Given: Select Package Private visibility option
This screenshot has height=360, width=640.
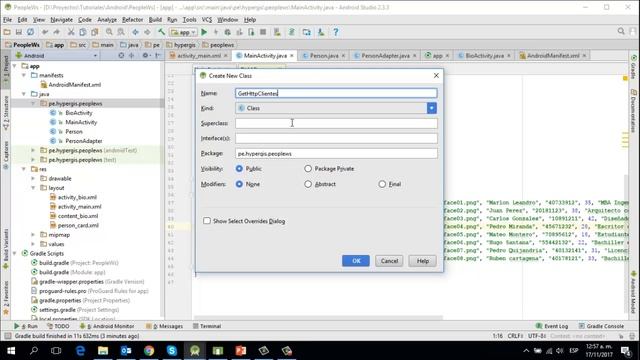Looking at the screenshot, I should pyautogui.click(x=308, y=169).
